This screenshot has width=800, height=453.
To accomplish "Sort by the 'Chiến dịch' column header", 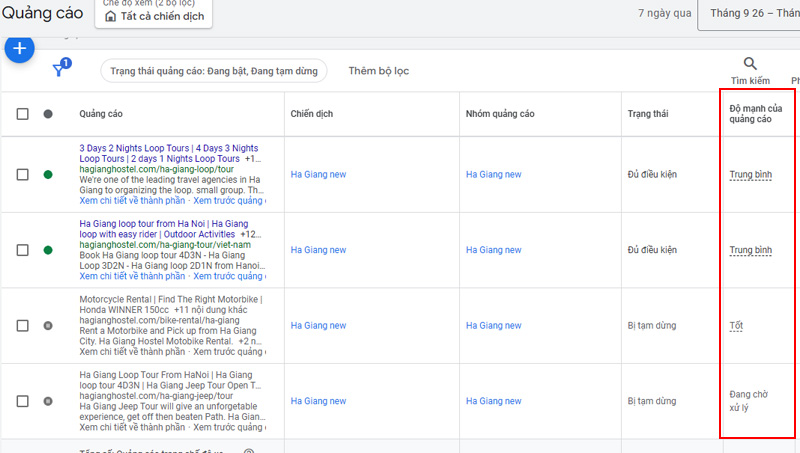I will [310, 114].
